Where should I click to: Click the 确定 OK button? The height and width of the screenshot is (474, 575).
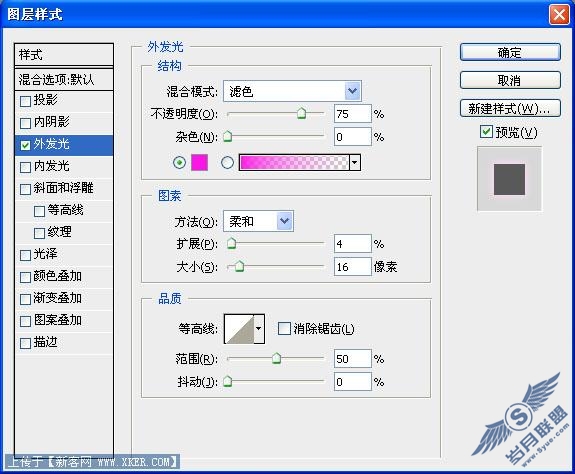pyautogui.click(x=510, y=52)
